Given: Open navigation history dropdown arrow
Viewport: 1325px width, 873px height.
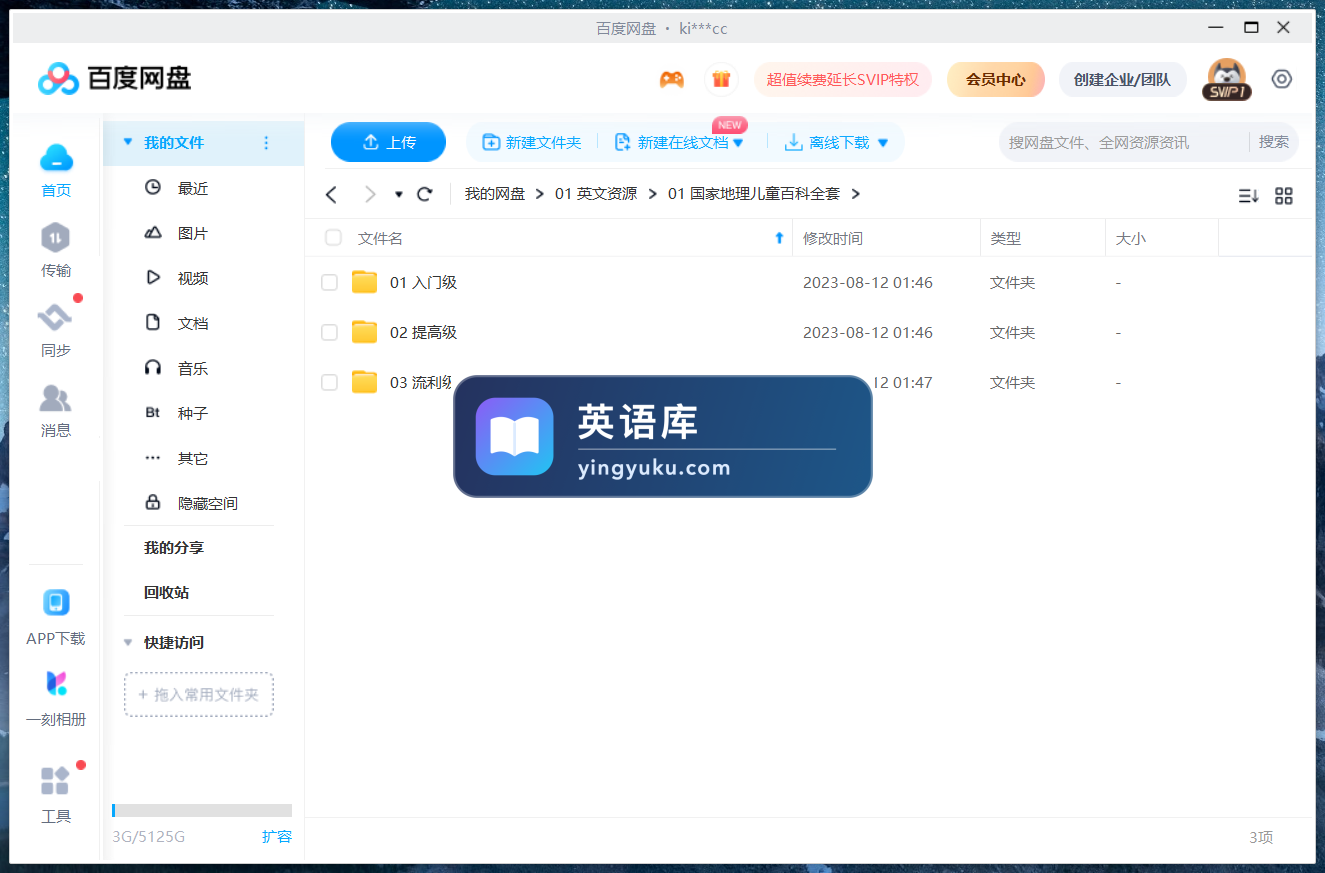Looking at the screenshot, I should click(x=399, y=194).
